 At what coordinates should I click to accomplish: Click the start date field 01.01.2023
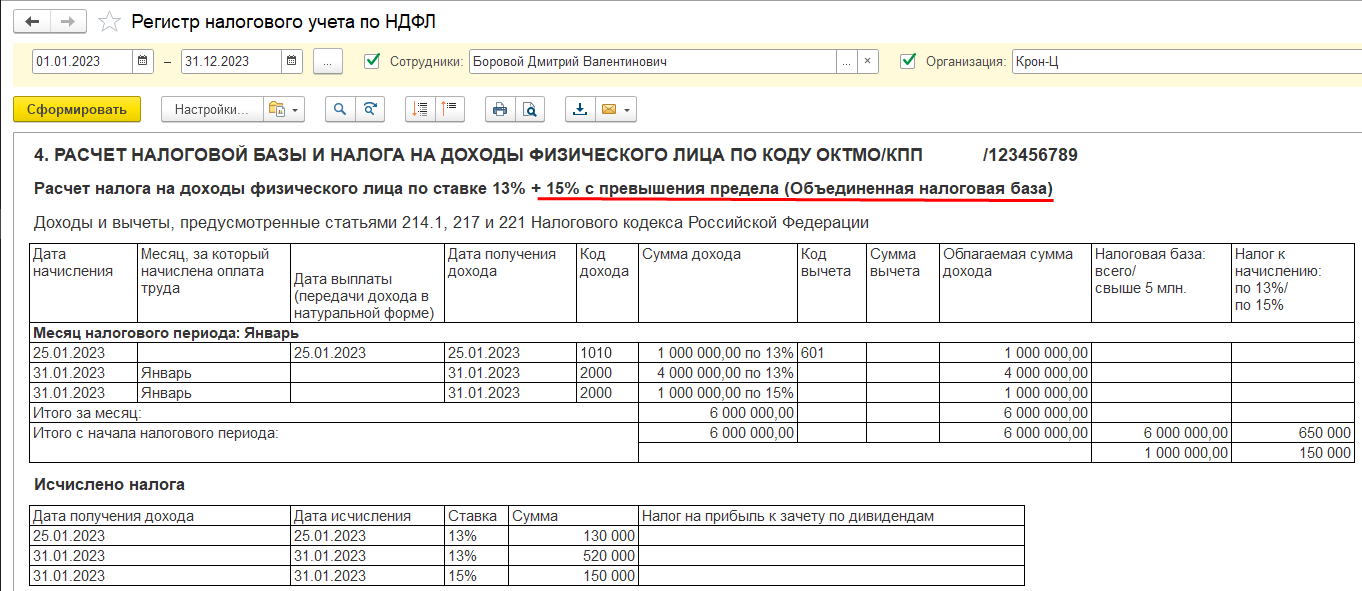[82, 61]
